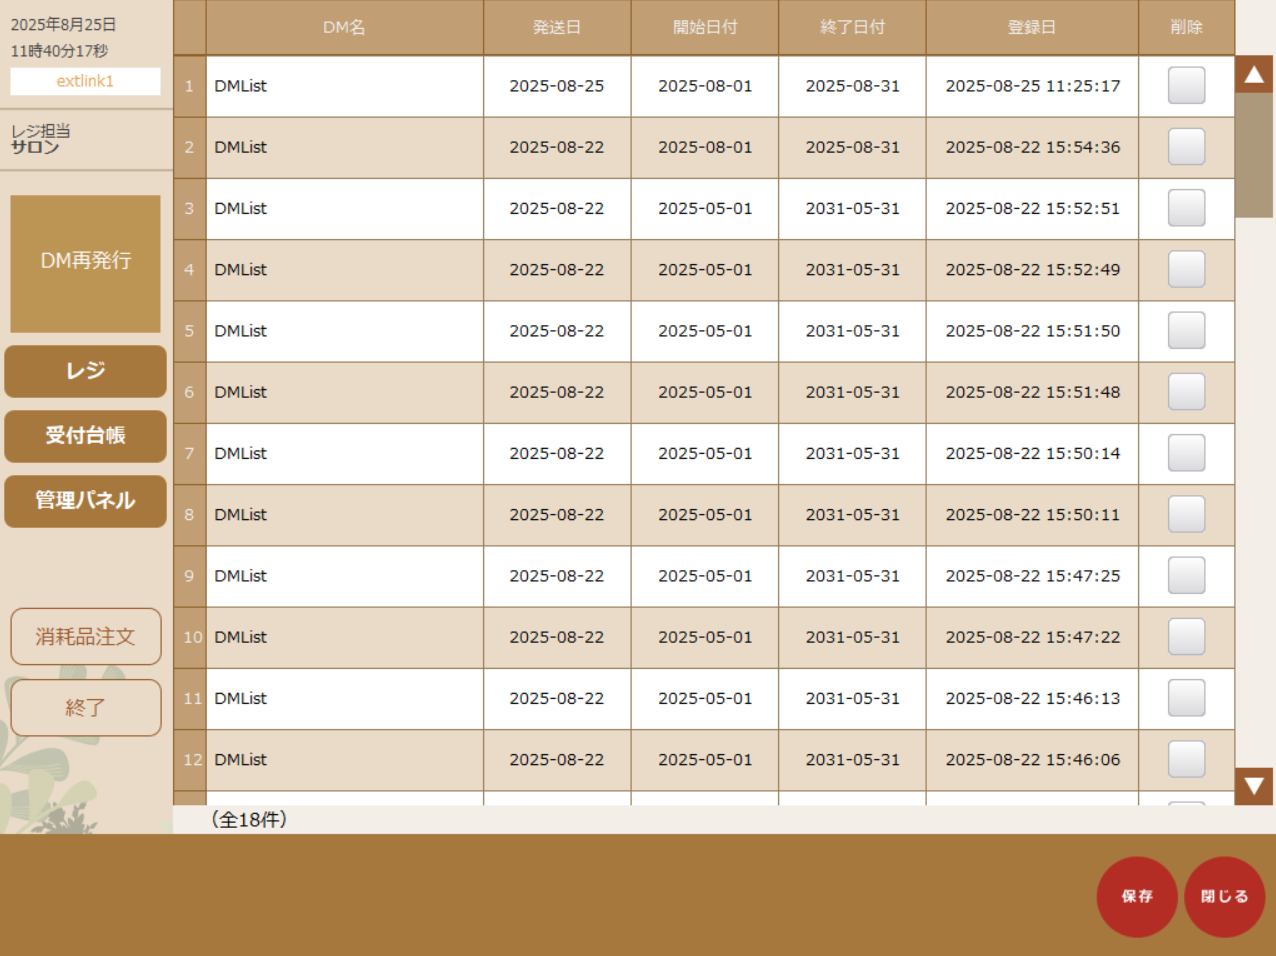The image size is (1276, 956).
Task: Click the 発送日 column header
Action: [556, 27]
